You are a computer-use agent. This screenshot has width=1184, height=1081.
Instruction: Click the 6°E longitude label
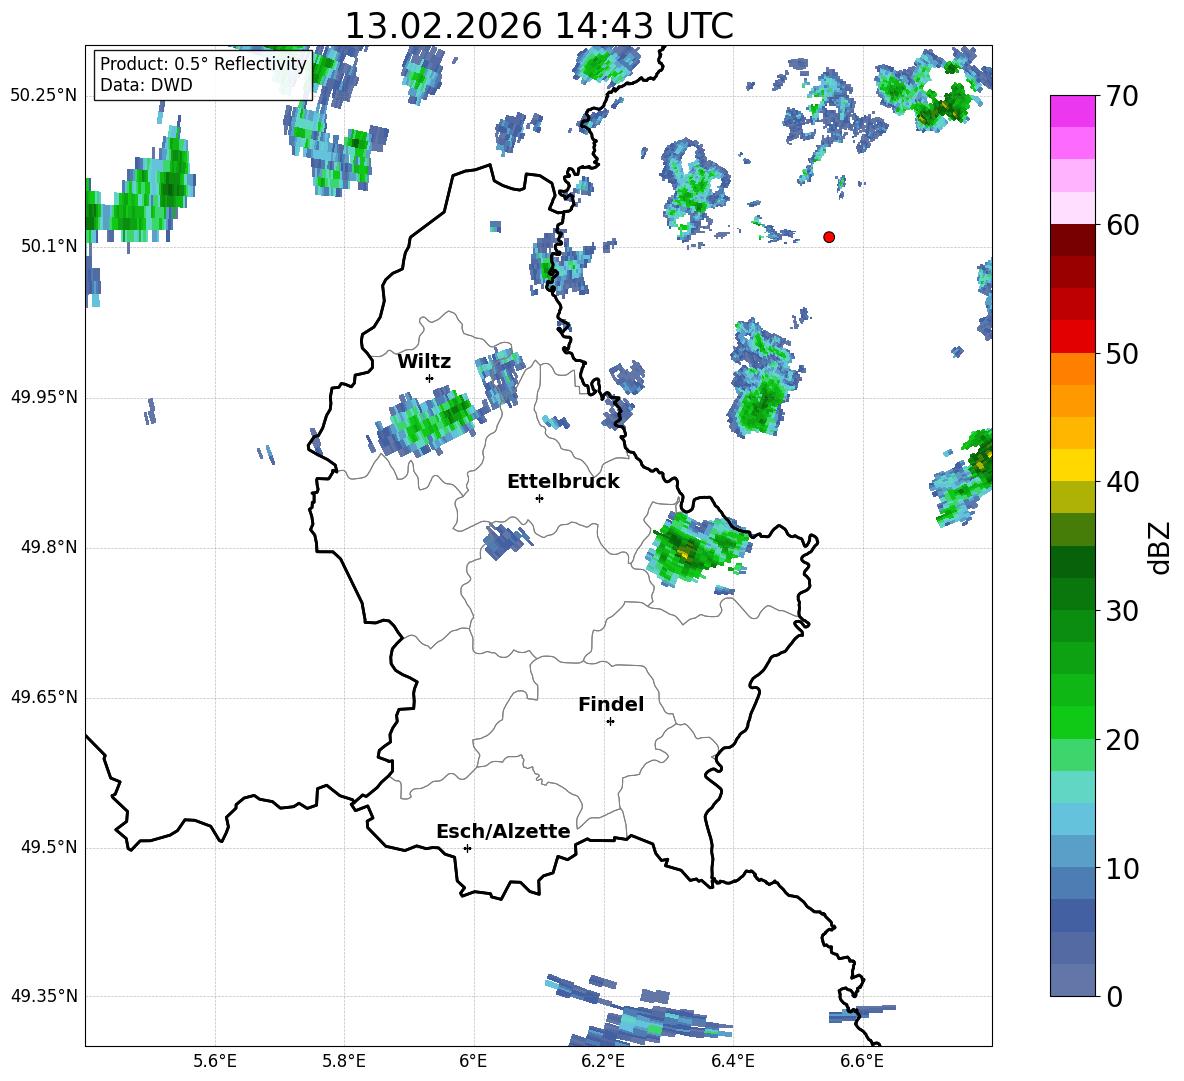coord(473,1061)
